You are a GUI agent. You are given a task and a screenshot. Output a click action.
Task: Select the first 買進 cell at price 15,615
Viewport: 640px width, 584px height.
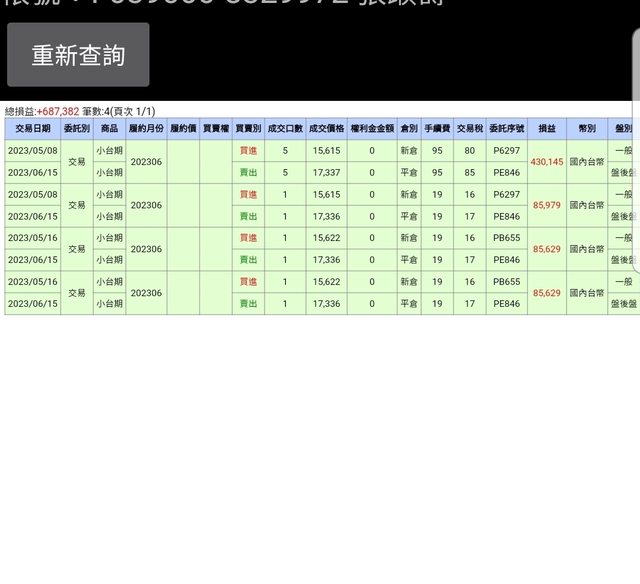click(248, 150)
